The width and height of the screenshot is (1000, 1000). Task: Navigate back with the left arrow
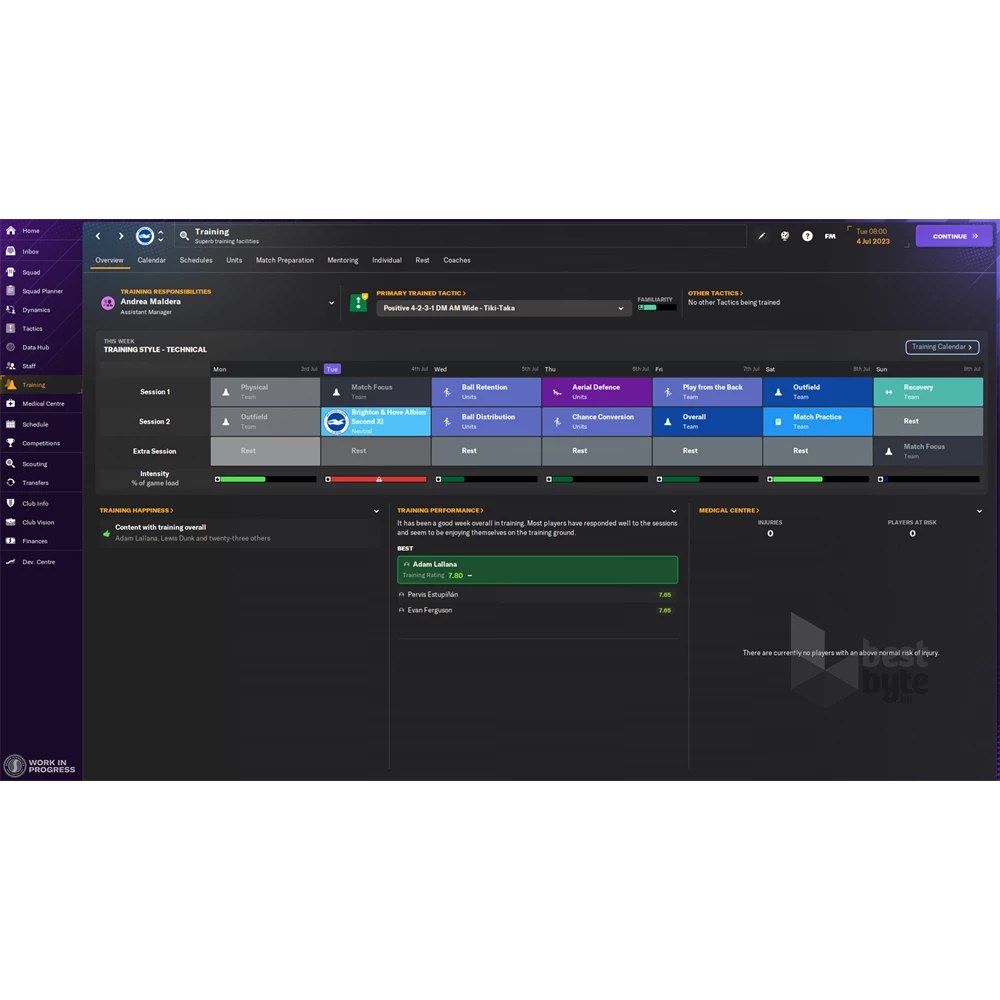[98, 237]
